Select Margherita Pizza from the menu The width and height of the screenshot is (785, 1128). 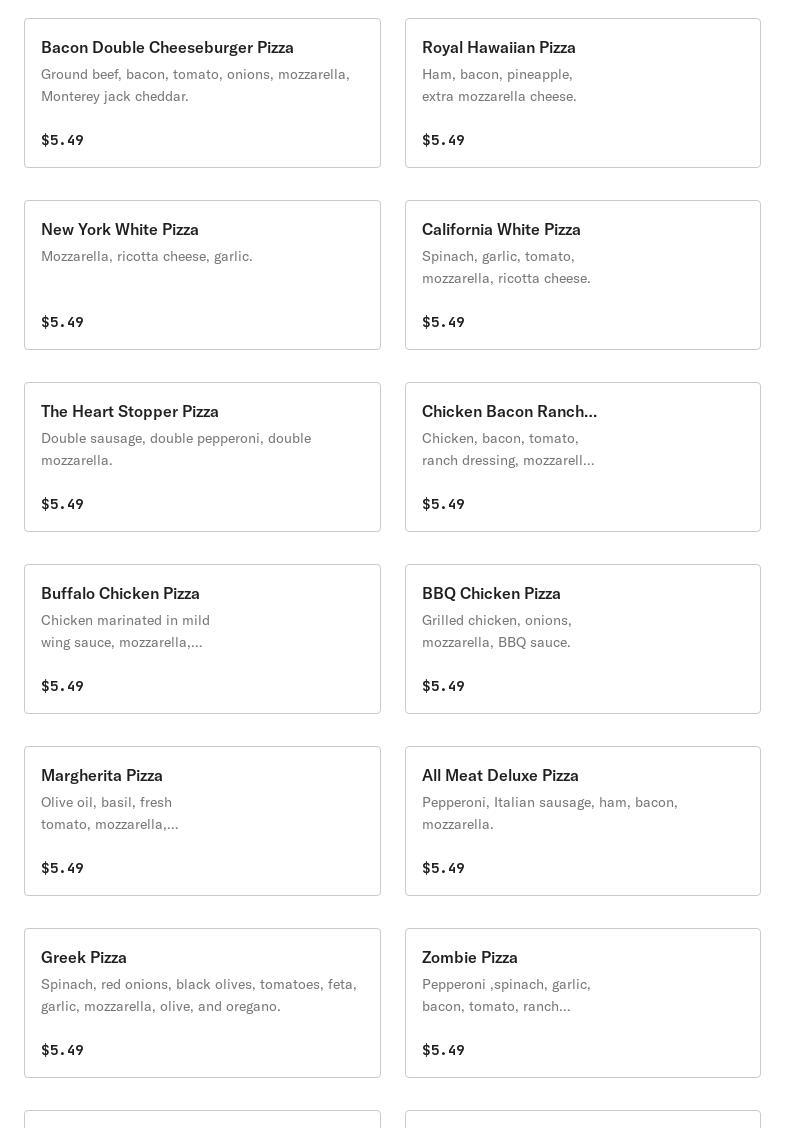(x=202, y=821)
